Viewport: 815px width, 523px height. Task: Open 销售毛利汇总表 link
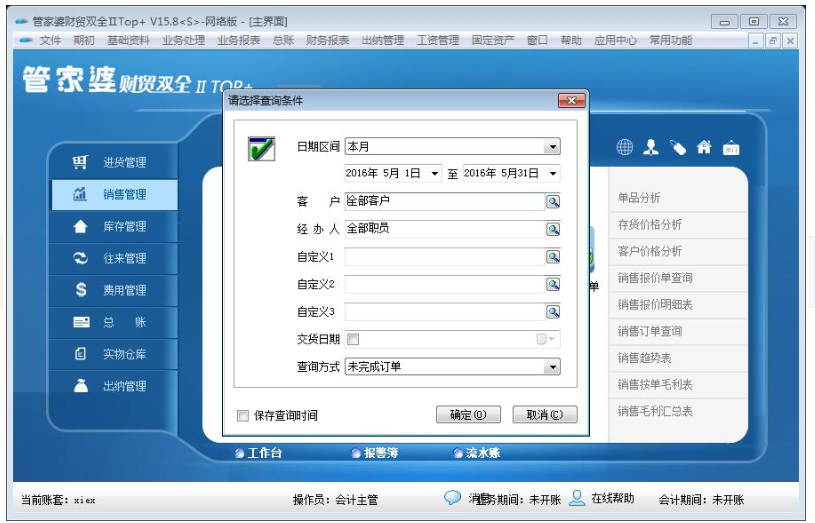[x=655, y=411]
